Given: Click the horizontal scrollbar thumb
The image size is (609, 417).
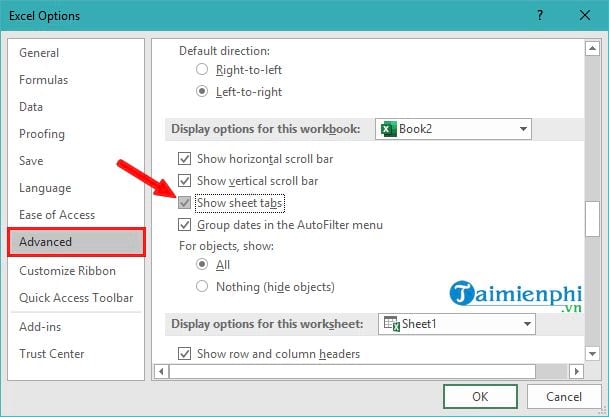Looking at the screenshot, I should [x=353, y=372].
